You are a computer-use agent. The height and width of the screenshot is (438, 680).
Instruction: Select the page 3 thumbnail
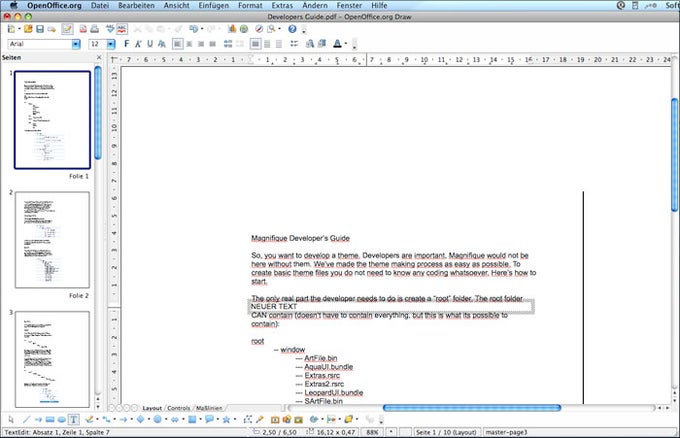(x=52, y=359)
